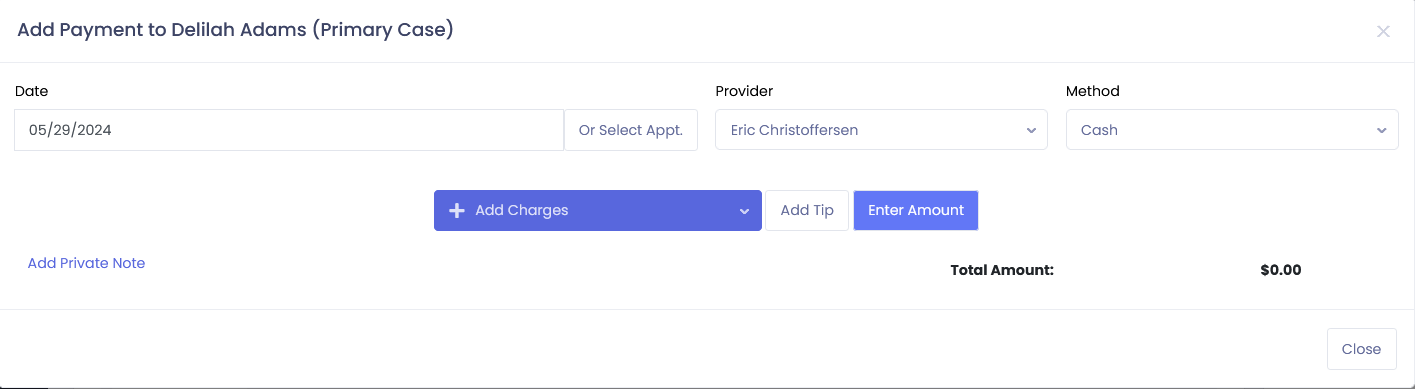Open Method list via its chevron arrow
This screenshot has height=389, width=1415.
click(x=1382, y=131)
